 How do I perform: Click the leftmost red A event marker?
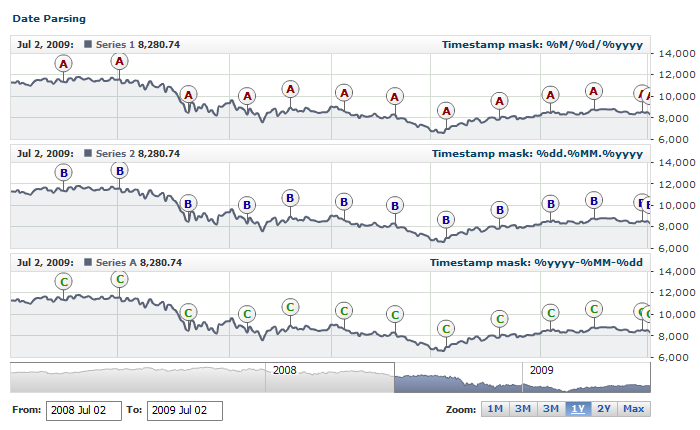click(x=64, y=64)
